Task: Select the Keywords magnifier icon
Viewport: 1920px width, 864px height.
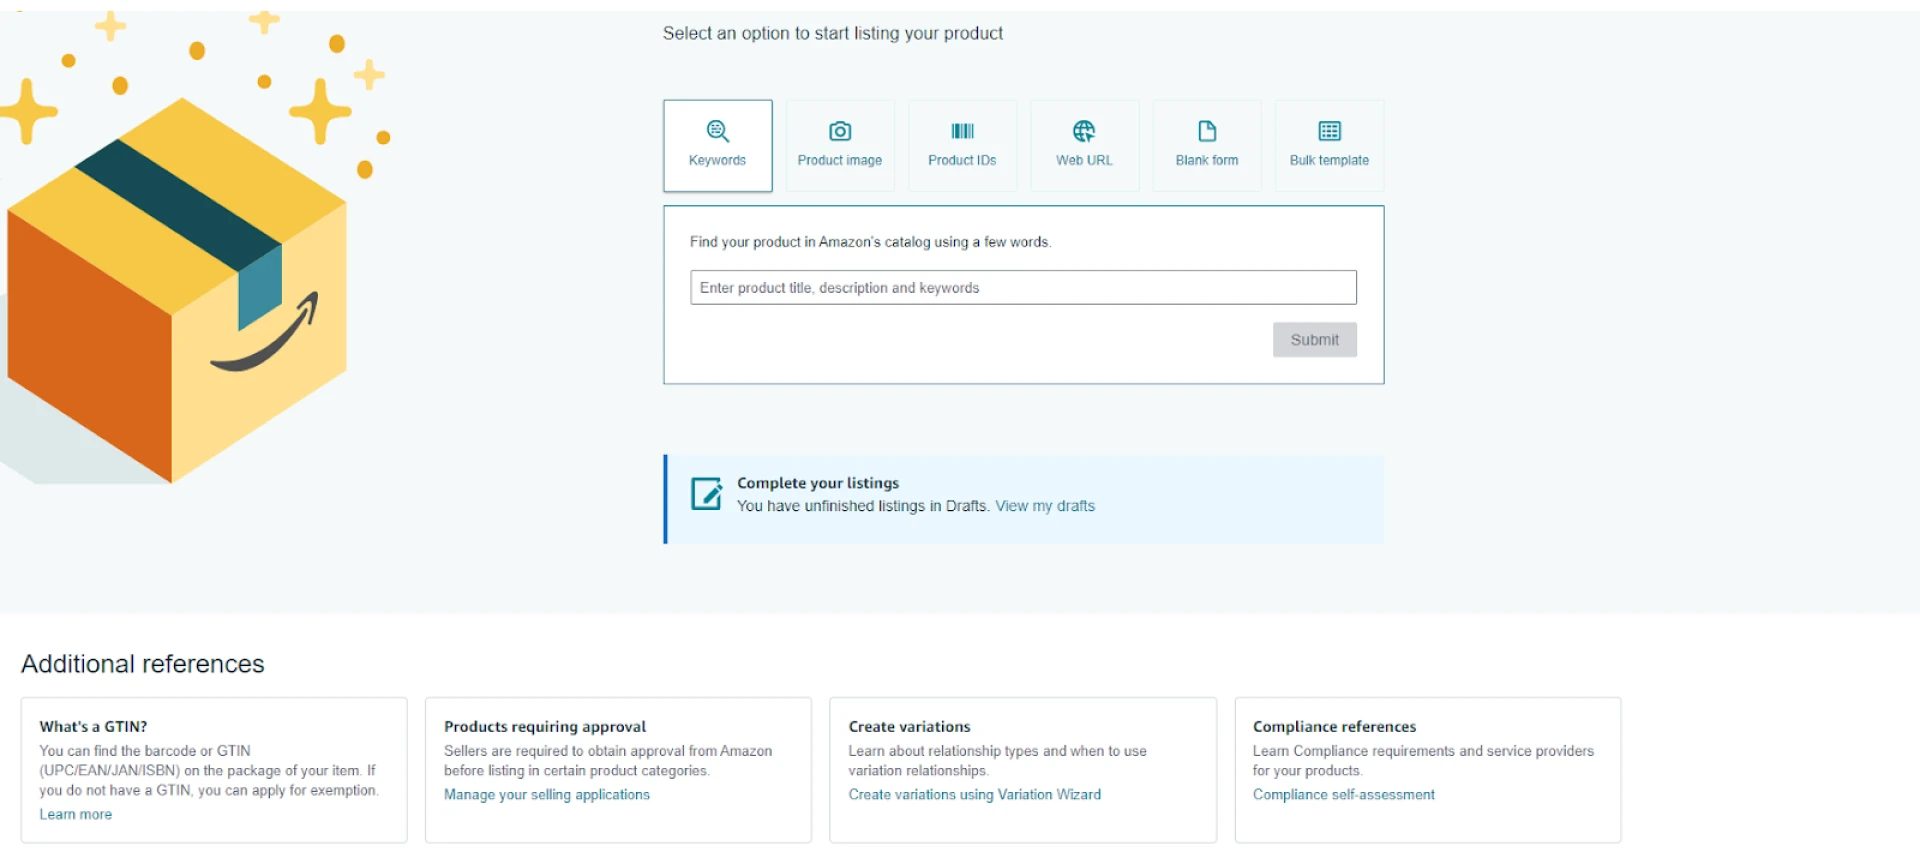Action: point(718,131)
